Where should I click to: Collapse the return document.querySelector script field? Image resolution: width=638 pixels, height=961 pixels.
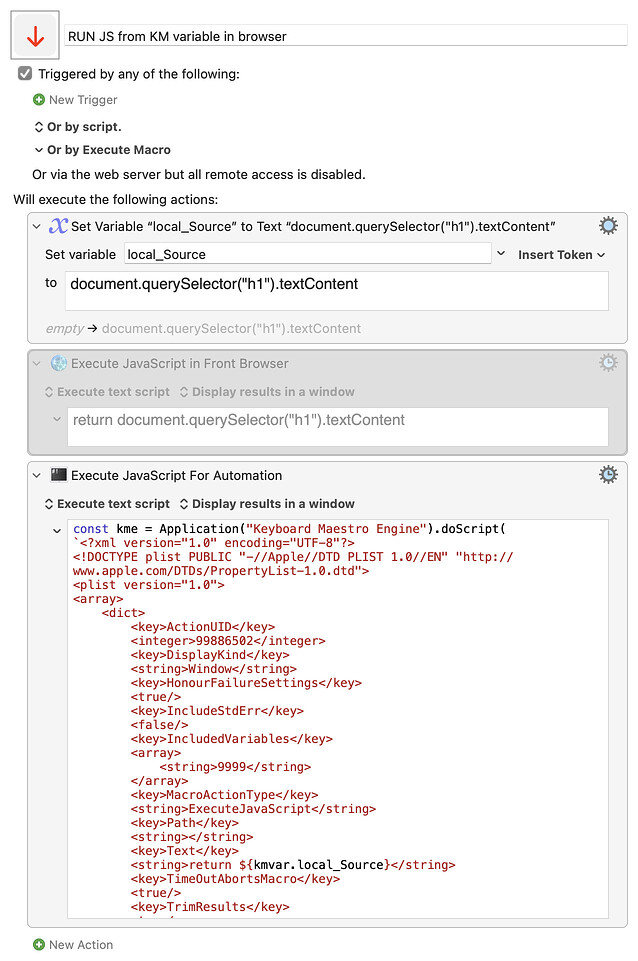tap(57, 420)
